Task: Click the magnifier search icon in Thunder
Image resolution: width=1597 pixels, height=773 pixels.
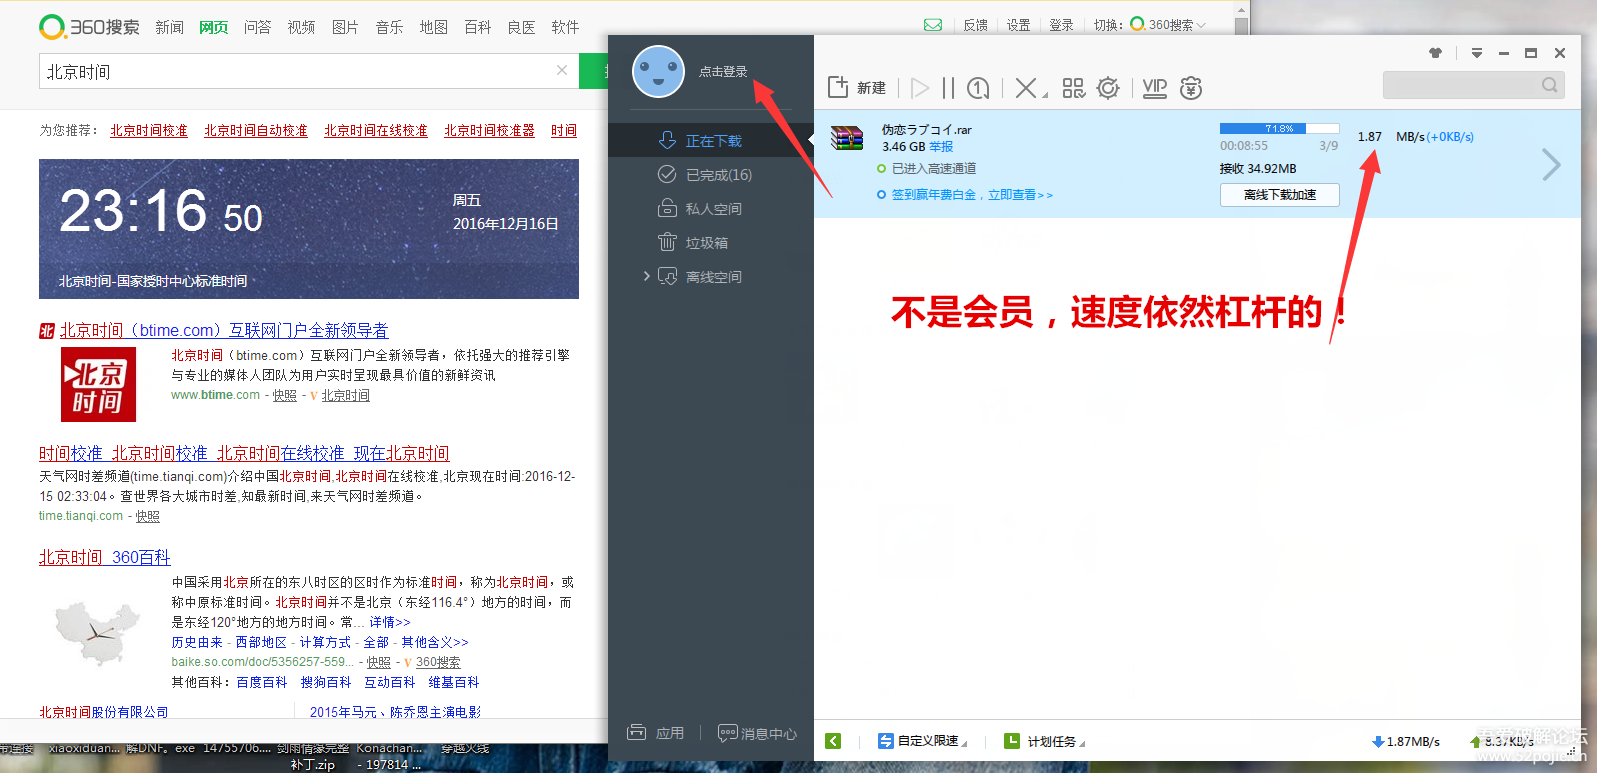Action: 1550,85
